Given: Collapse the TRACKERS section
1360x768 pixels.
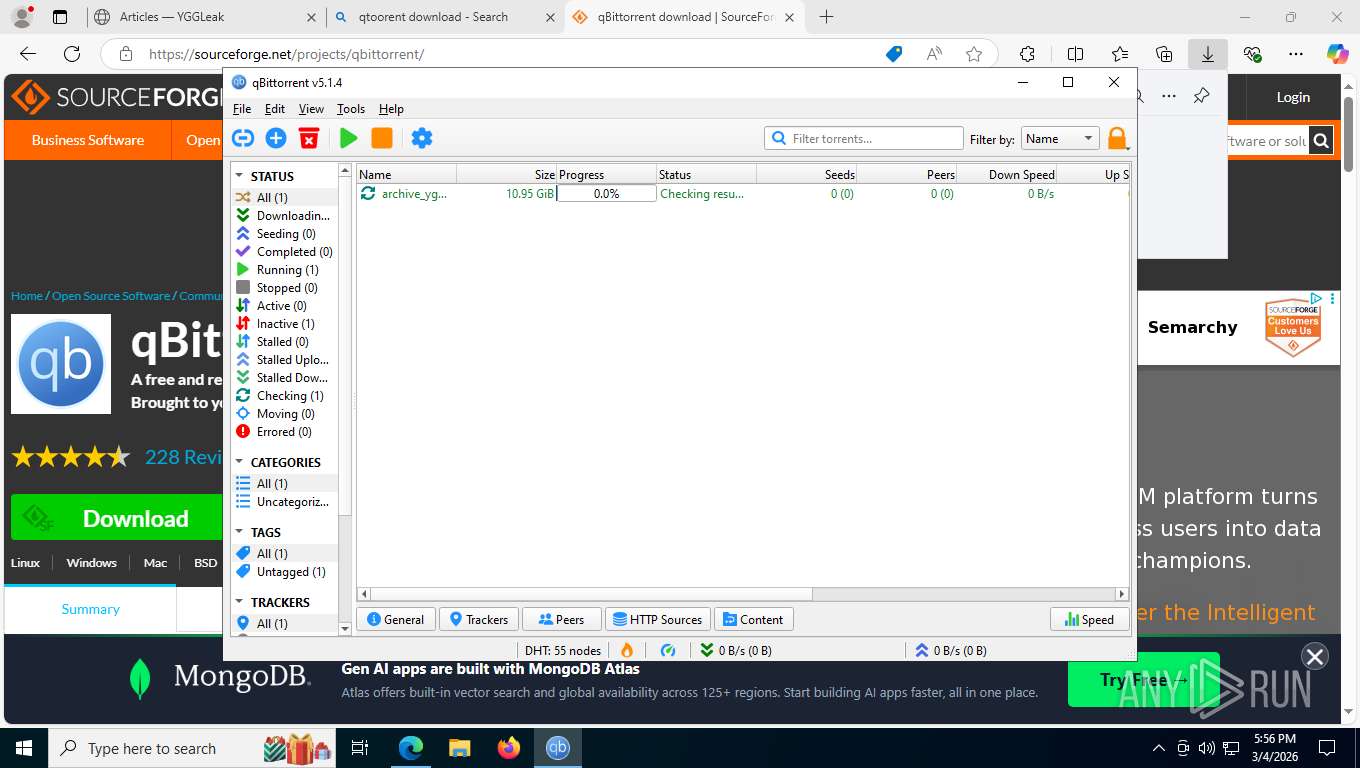Looking at the screenshot, I should click(240, 602).
